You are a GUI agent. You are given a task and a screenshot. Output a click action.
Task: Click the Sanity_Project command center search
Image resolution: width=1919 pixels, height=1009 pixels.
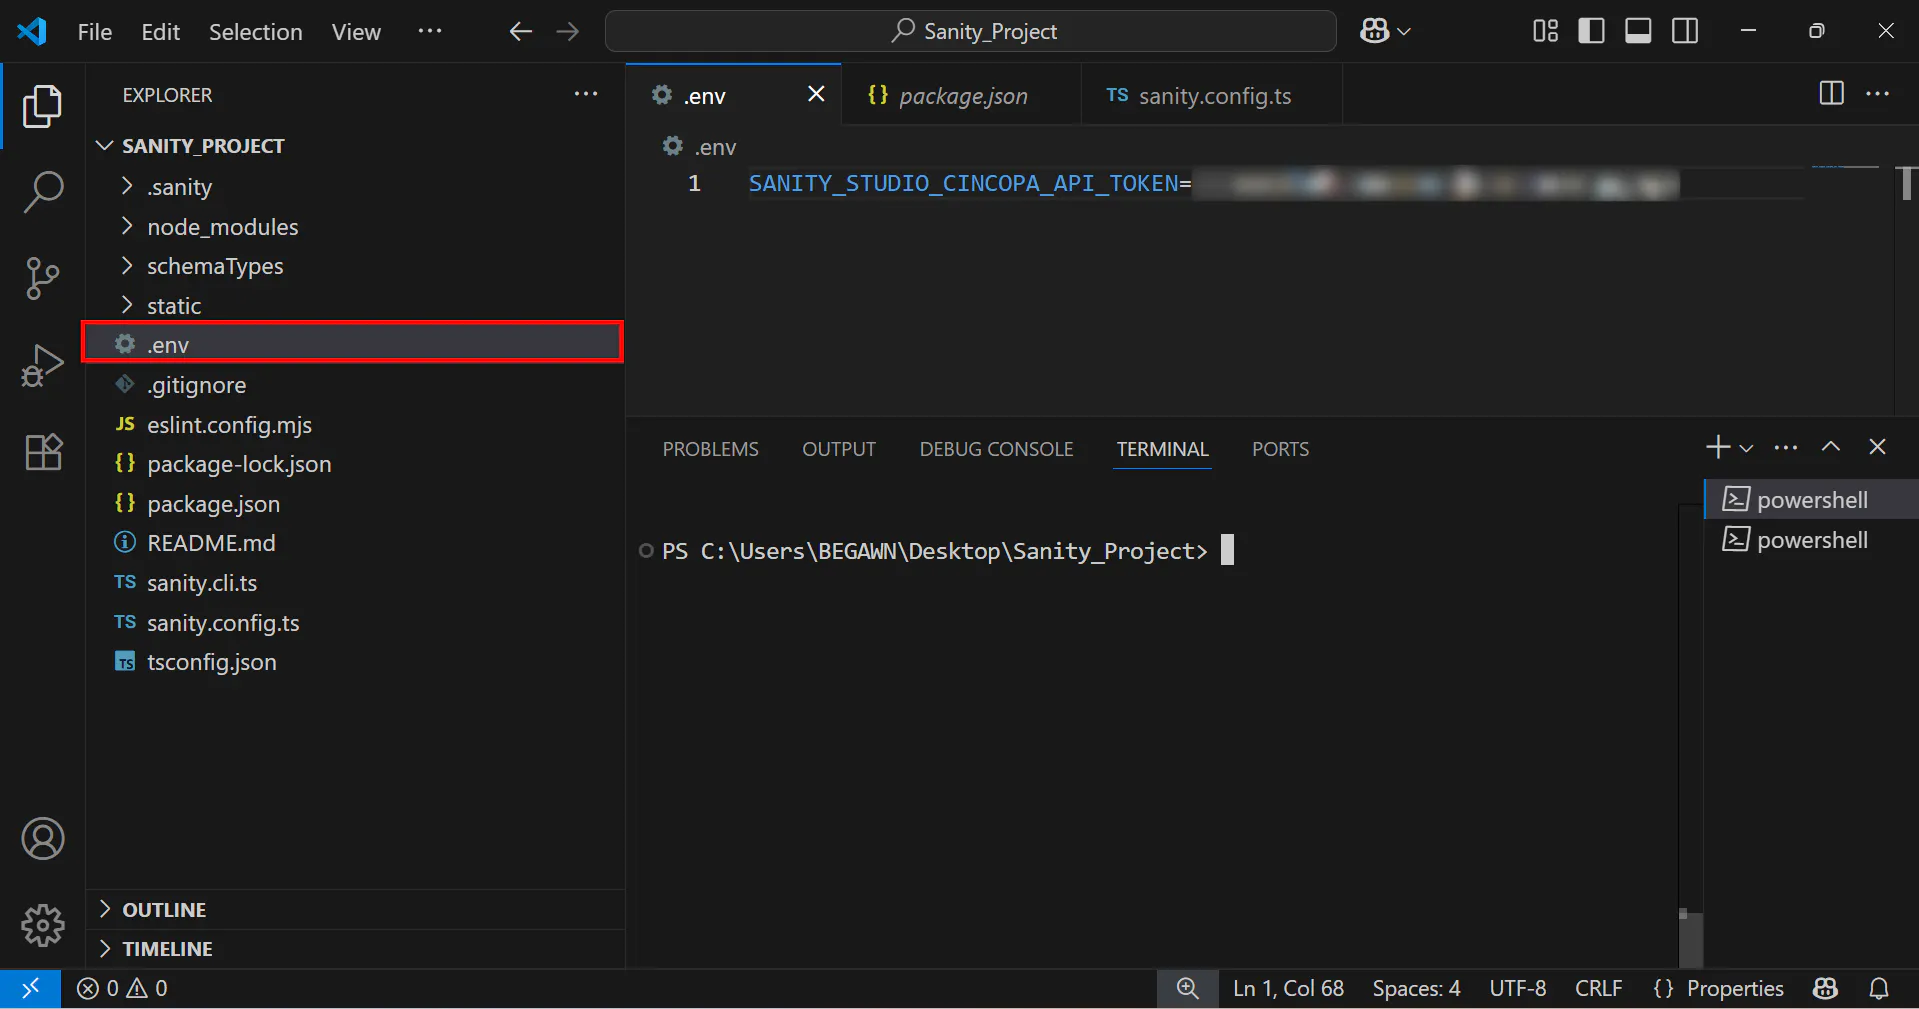pos(970,31)
